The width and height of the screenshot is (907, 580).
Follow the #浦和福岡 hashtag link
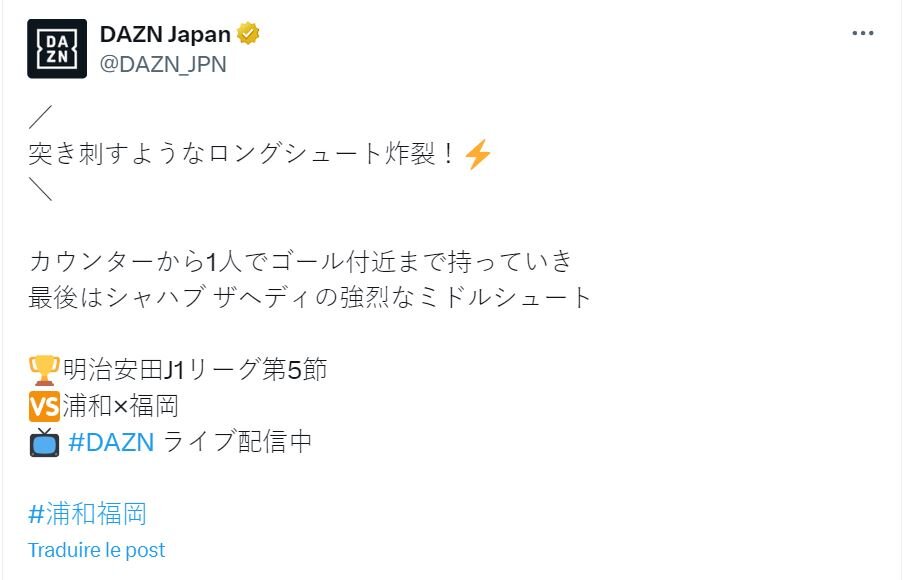[88, 514]
